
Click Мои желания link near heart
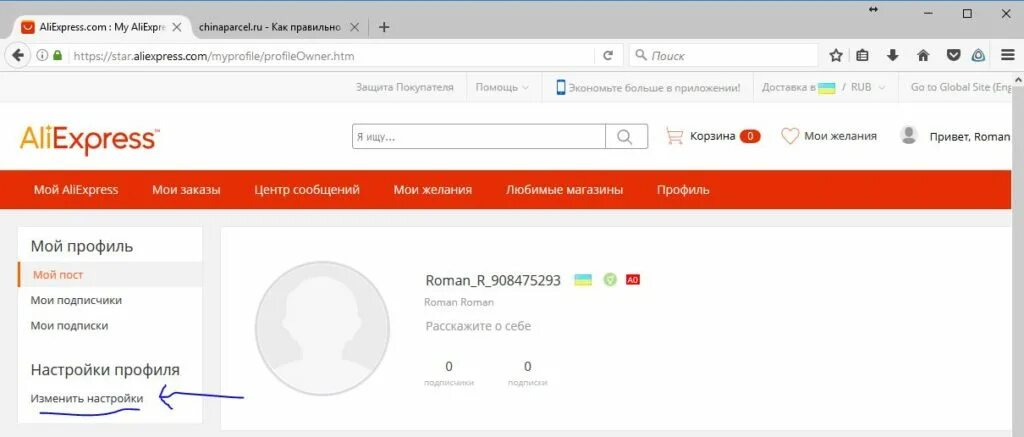[x=840, y=136]
